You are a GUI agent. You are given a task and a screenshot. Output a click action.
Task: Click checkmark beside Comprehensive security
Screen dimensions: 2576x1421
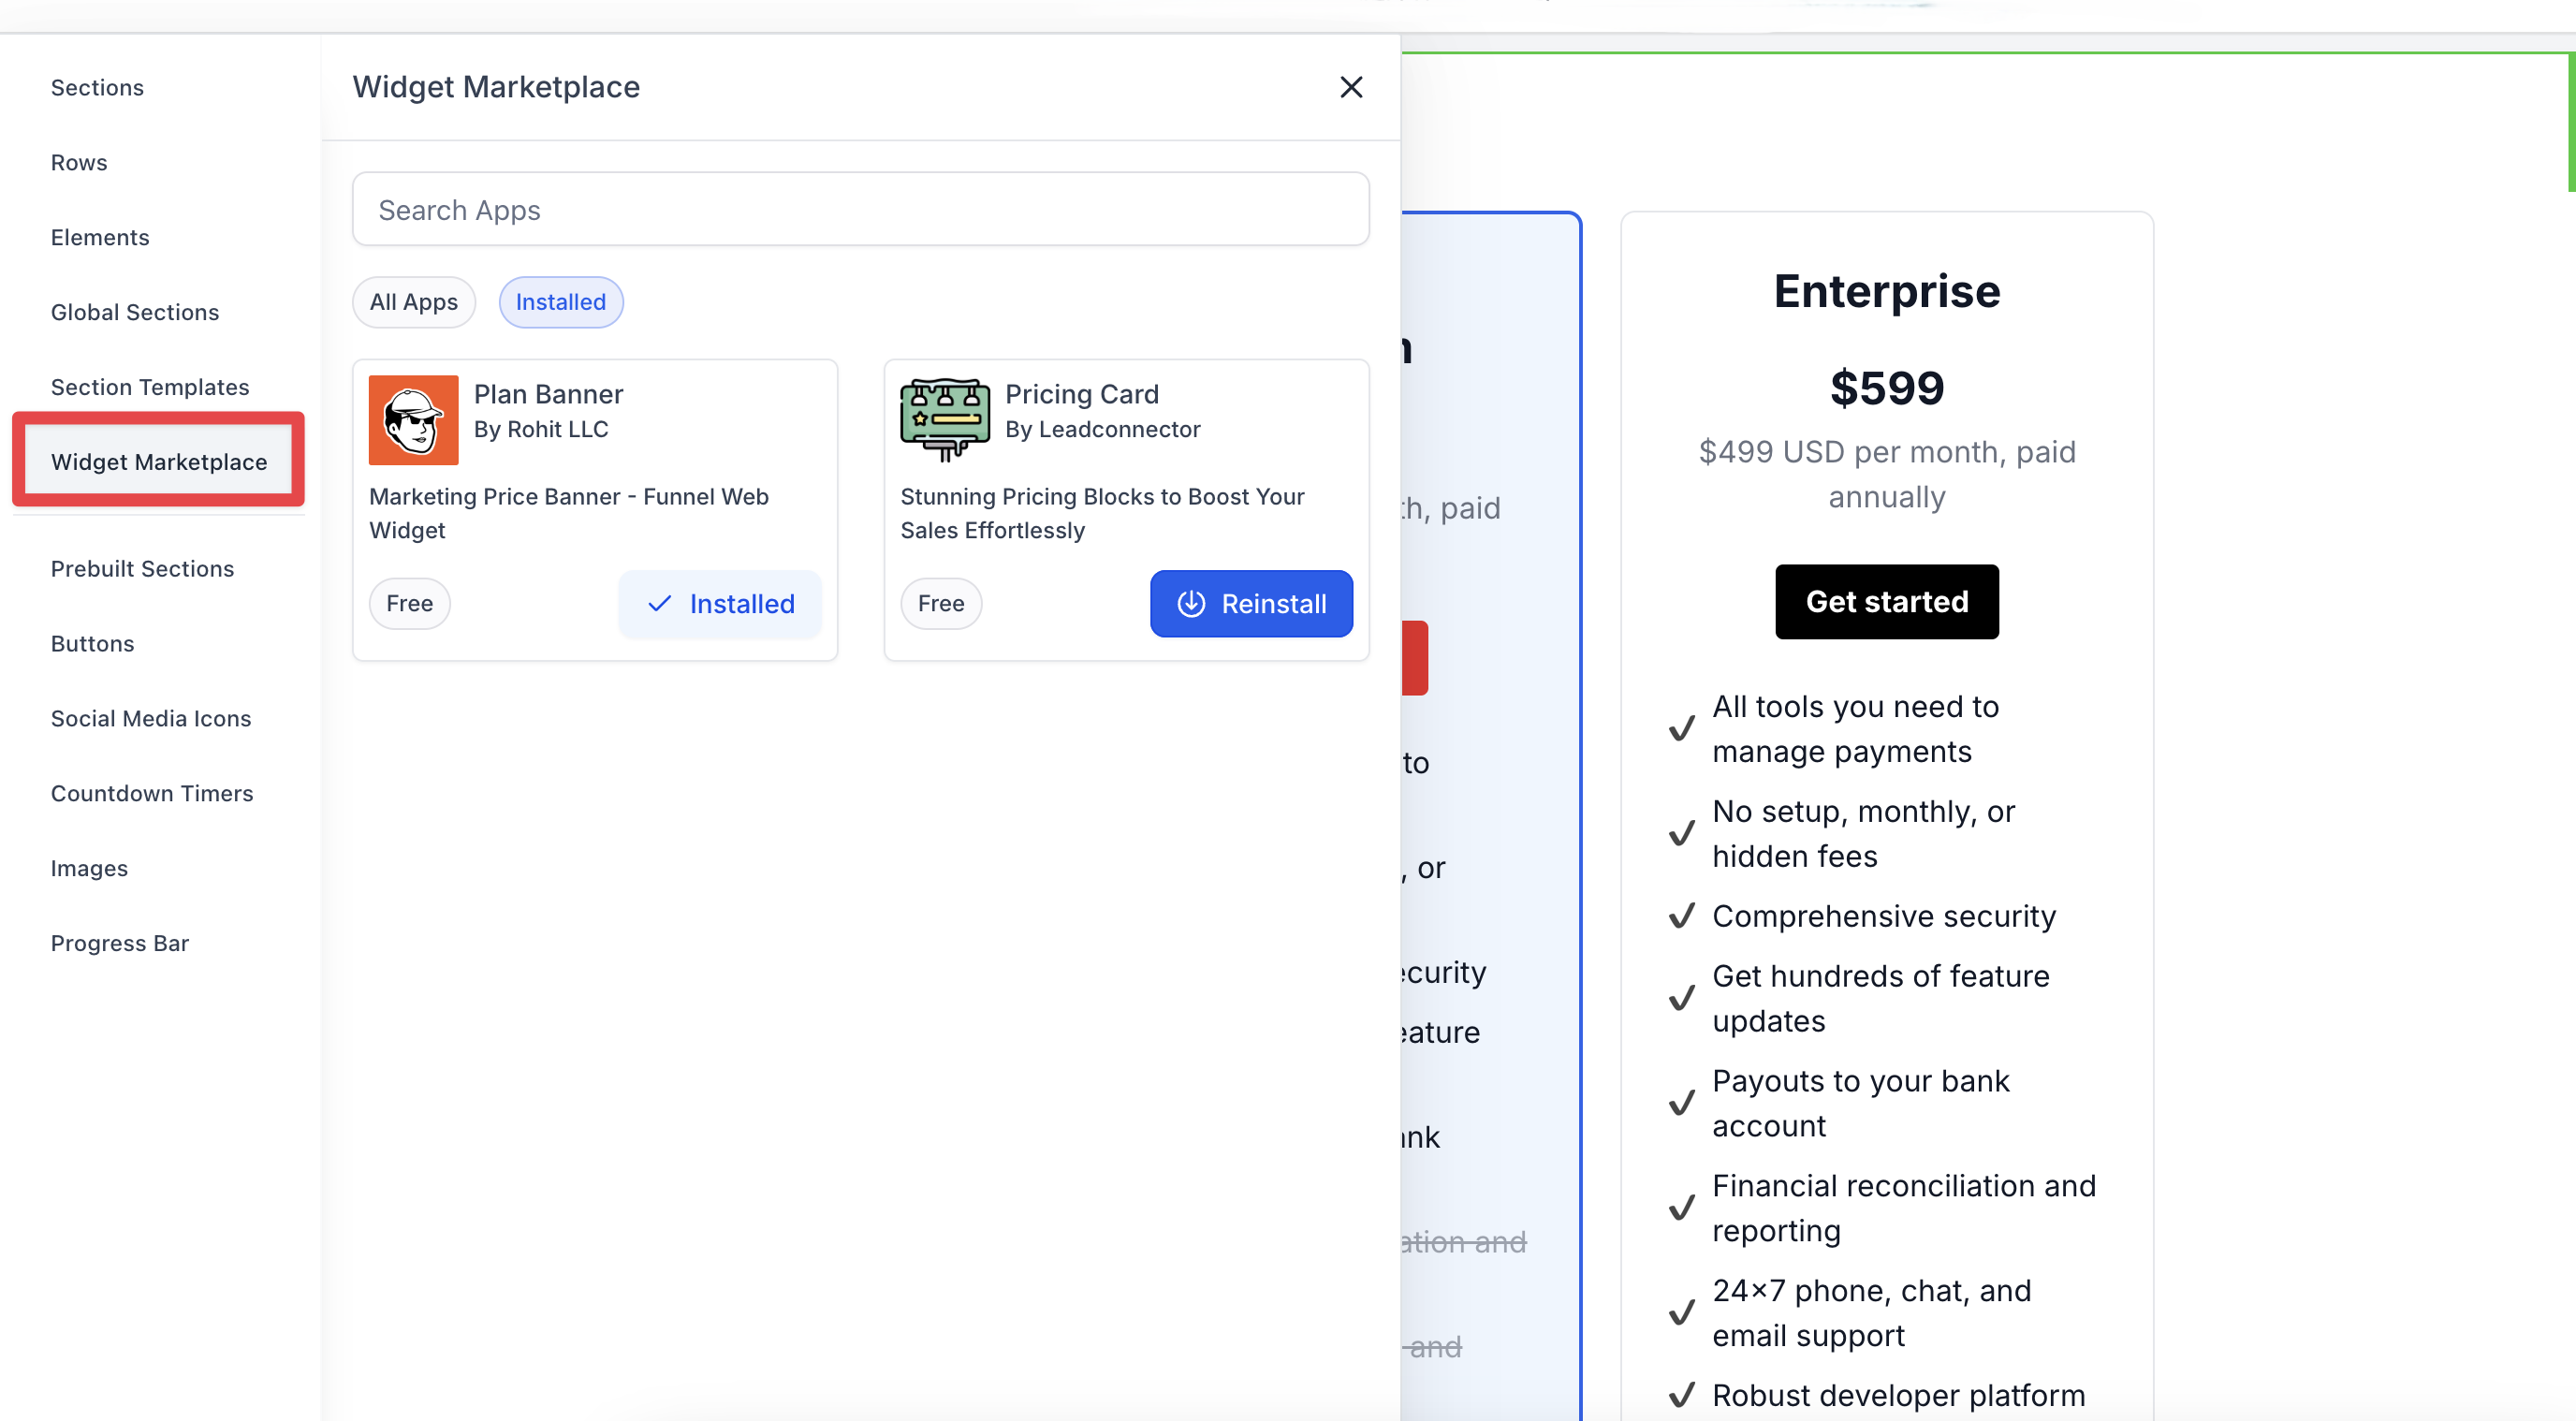pos(1682,916)
